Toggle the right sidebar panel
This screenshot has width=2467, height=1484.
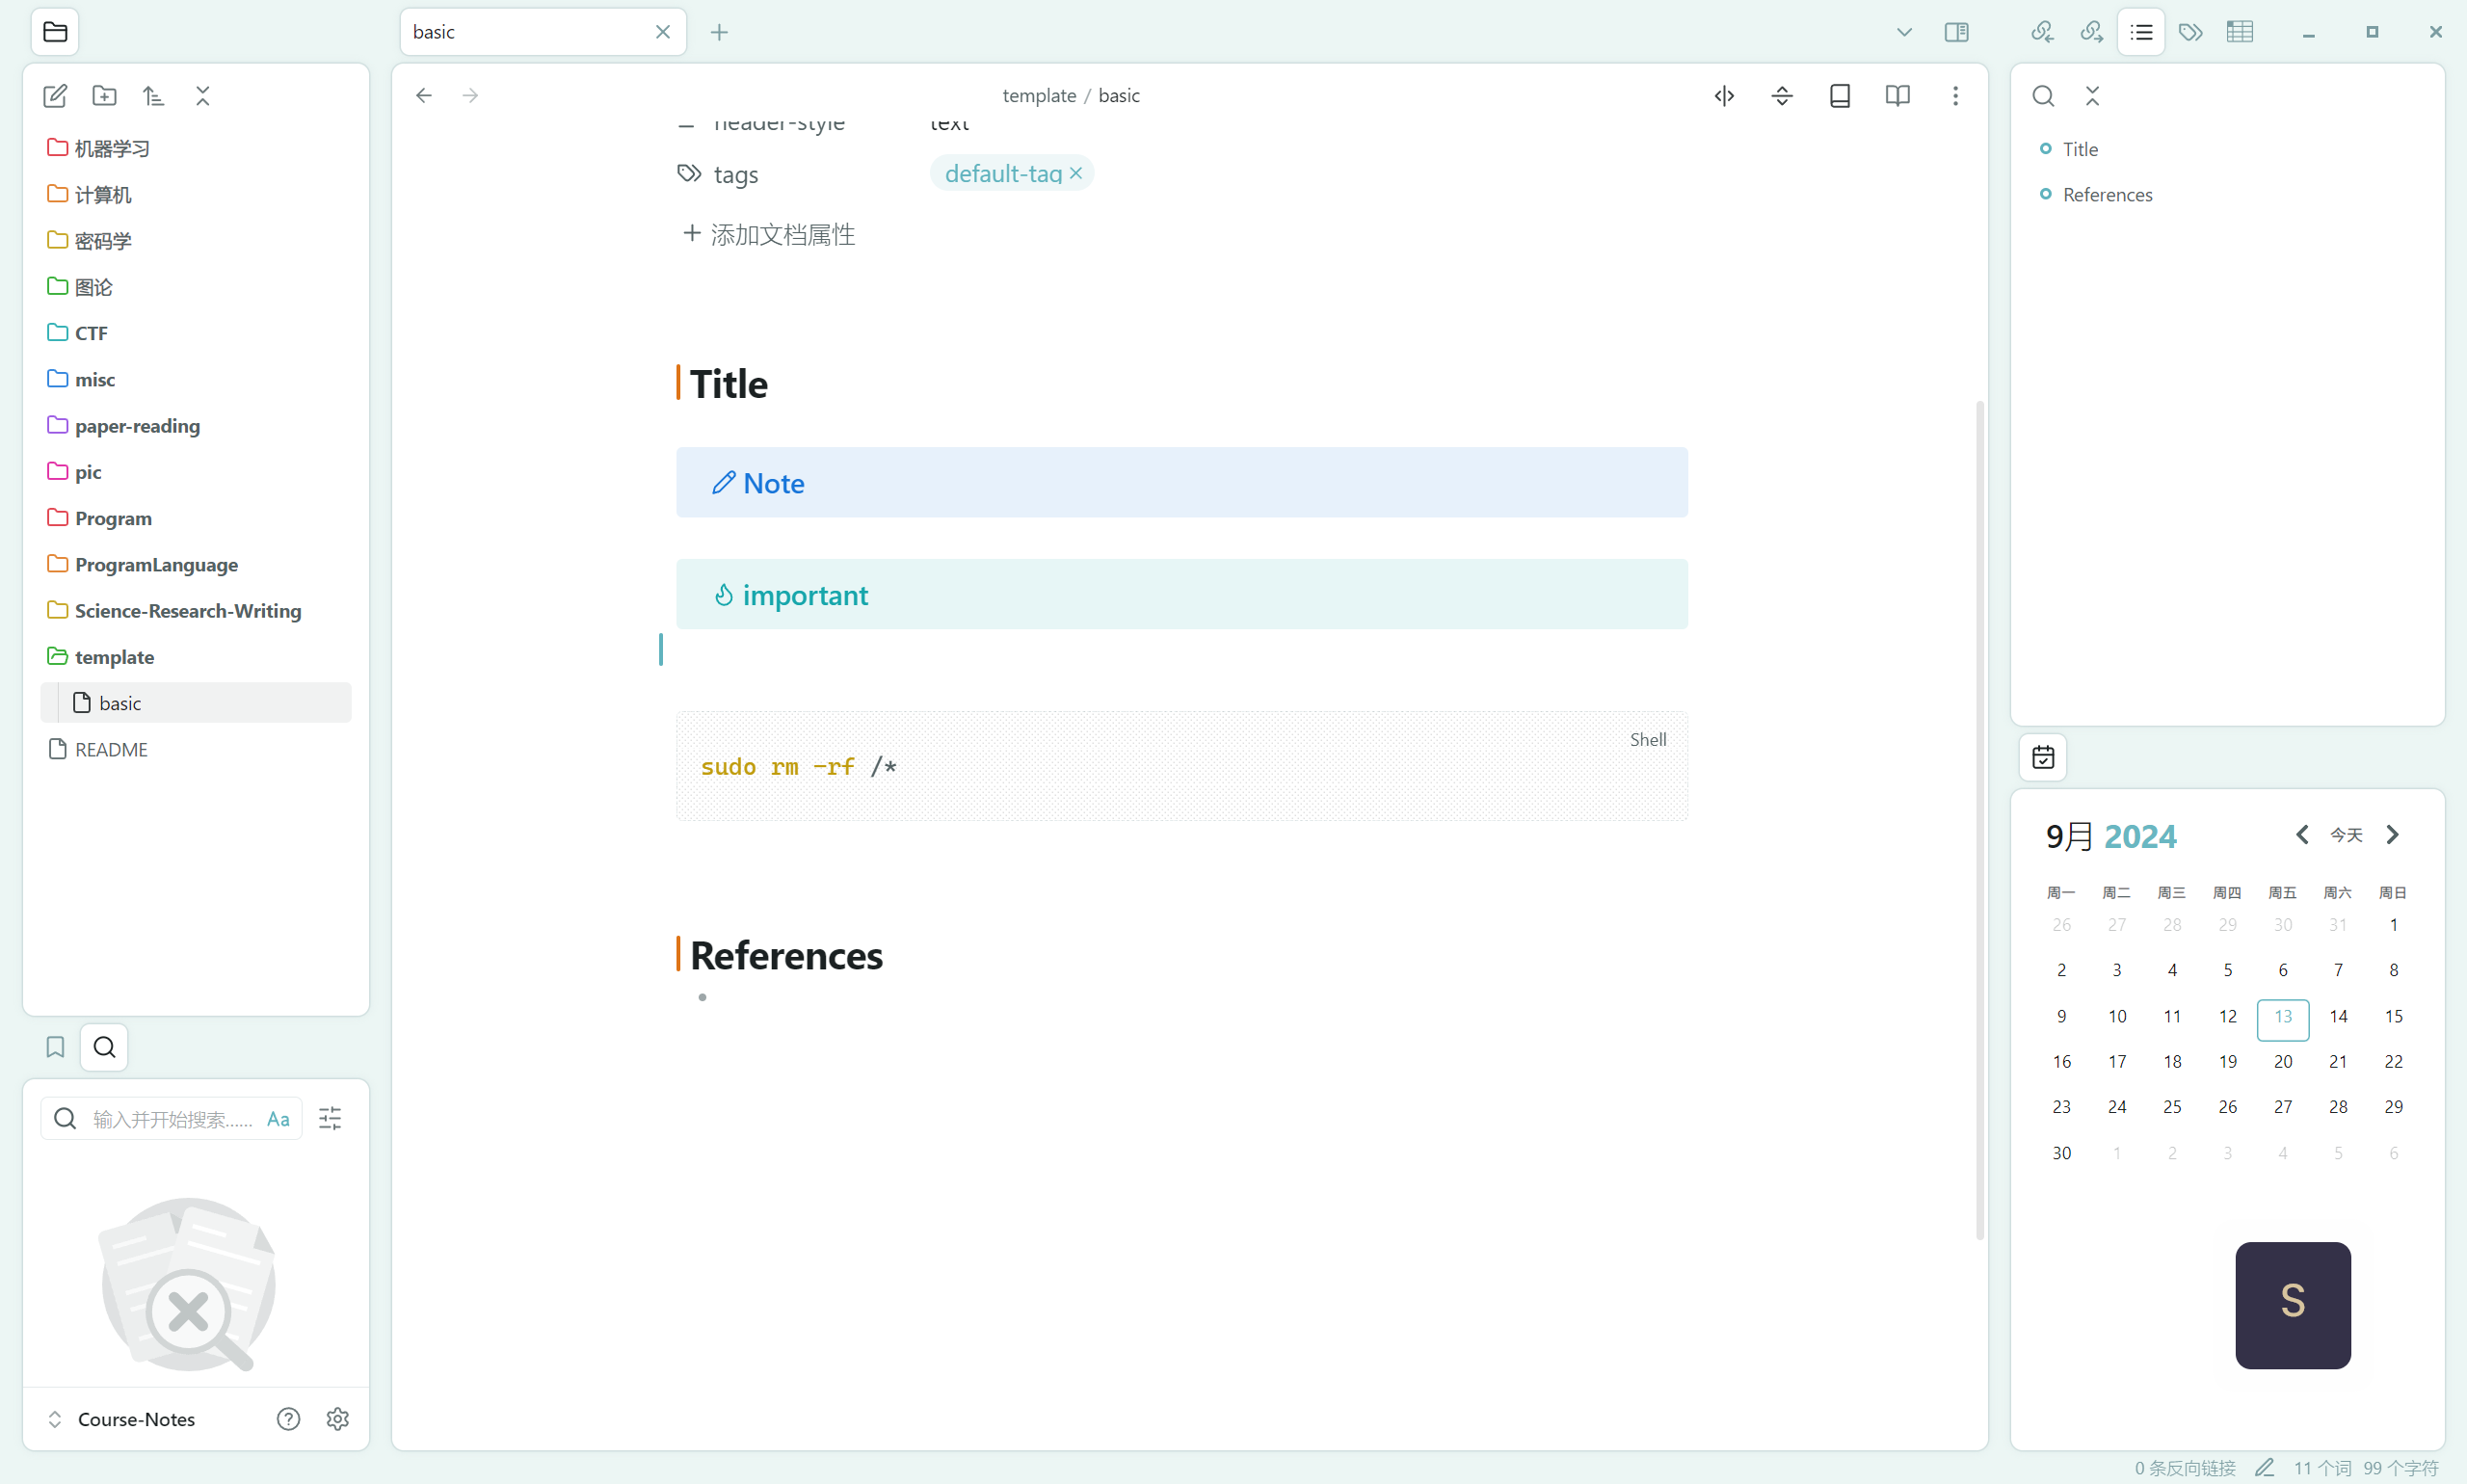[x=1956, y=32]
